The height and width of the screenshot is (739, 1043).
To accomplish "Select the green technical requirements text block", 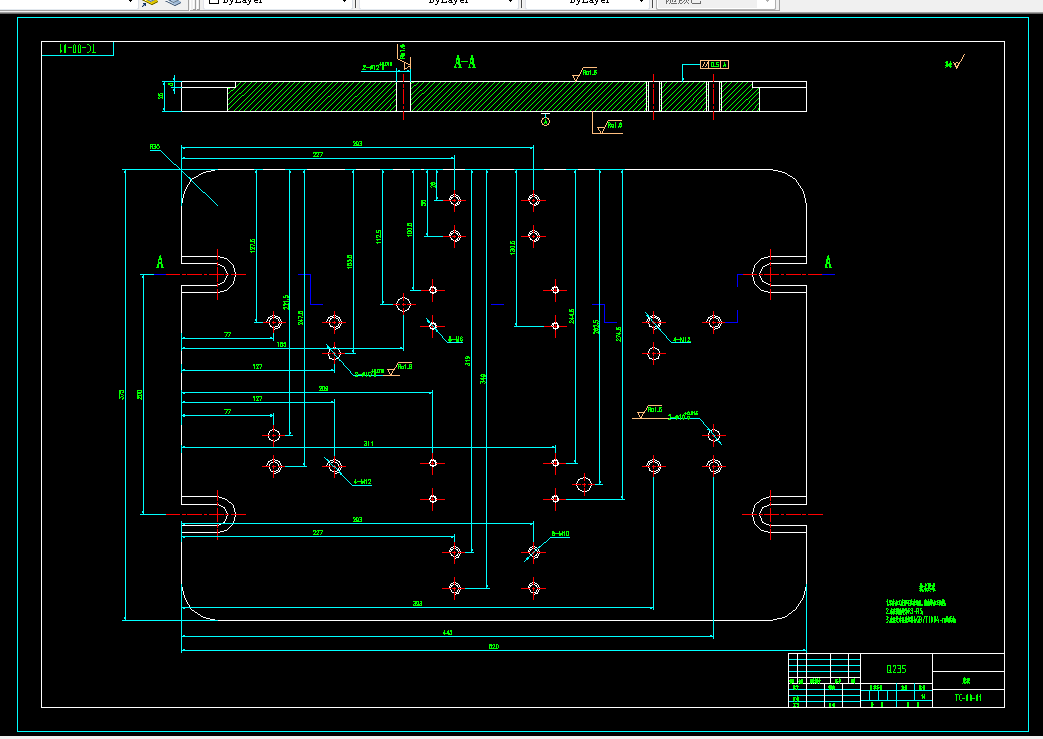I will (920, 605).
